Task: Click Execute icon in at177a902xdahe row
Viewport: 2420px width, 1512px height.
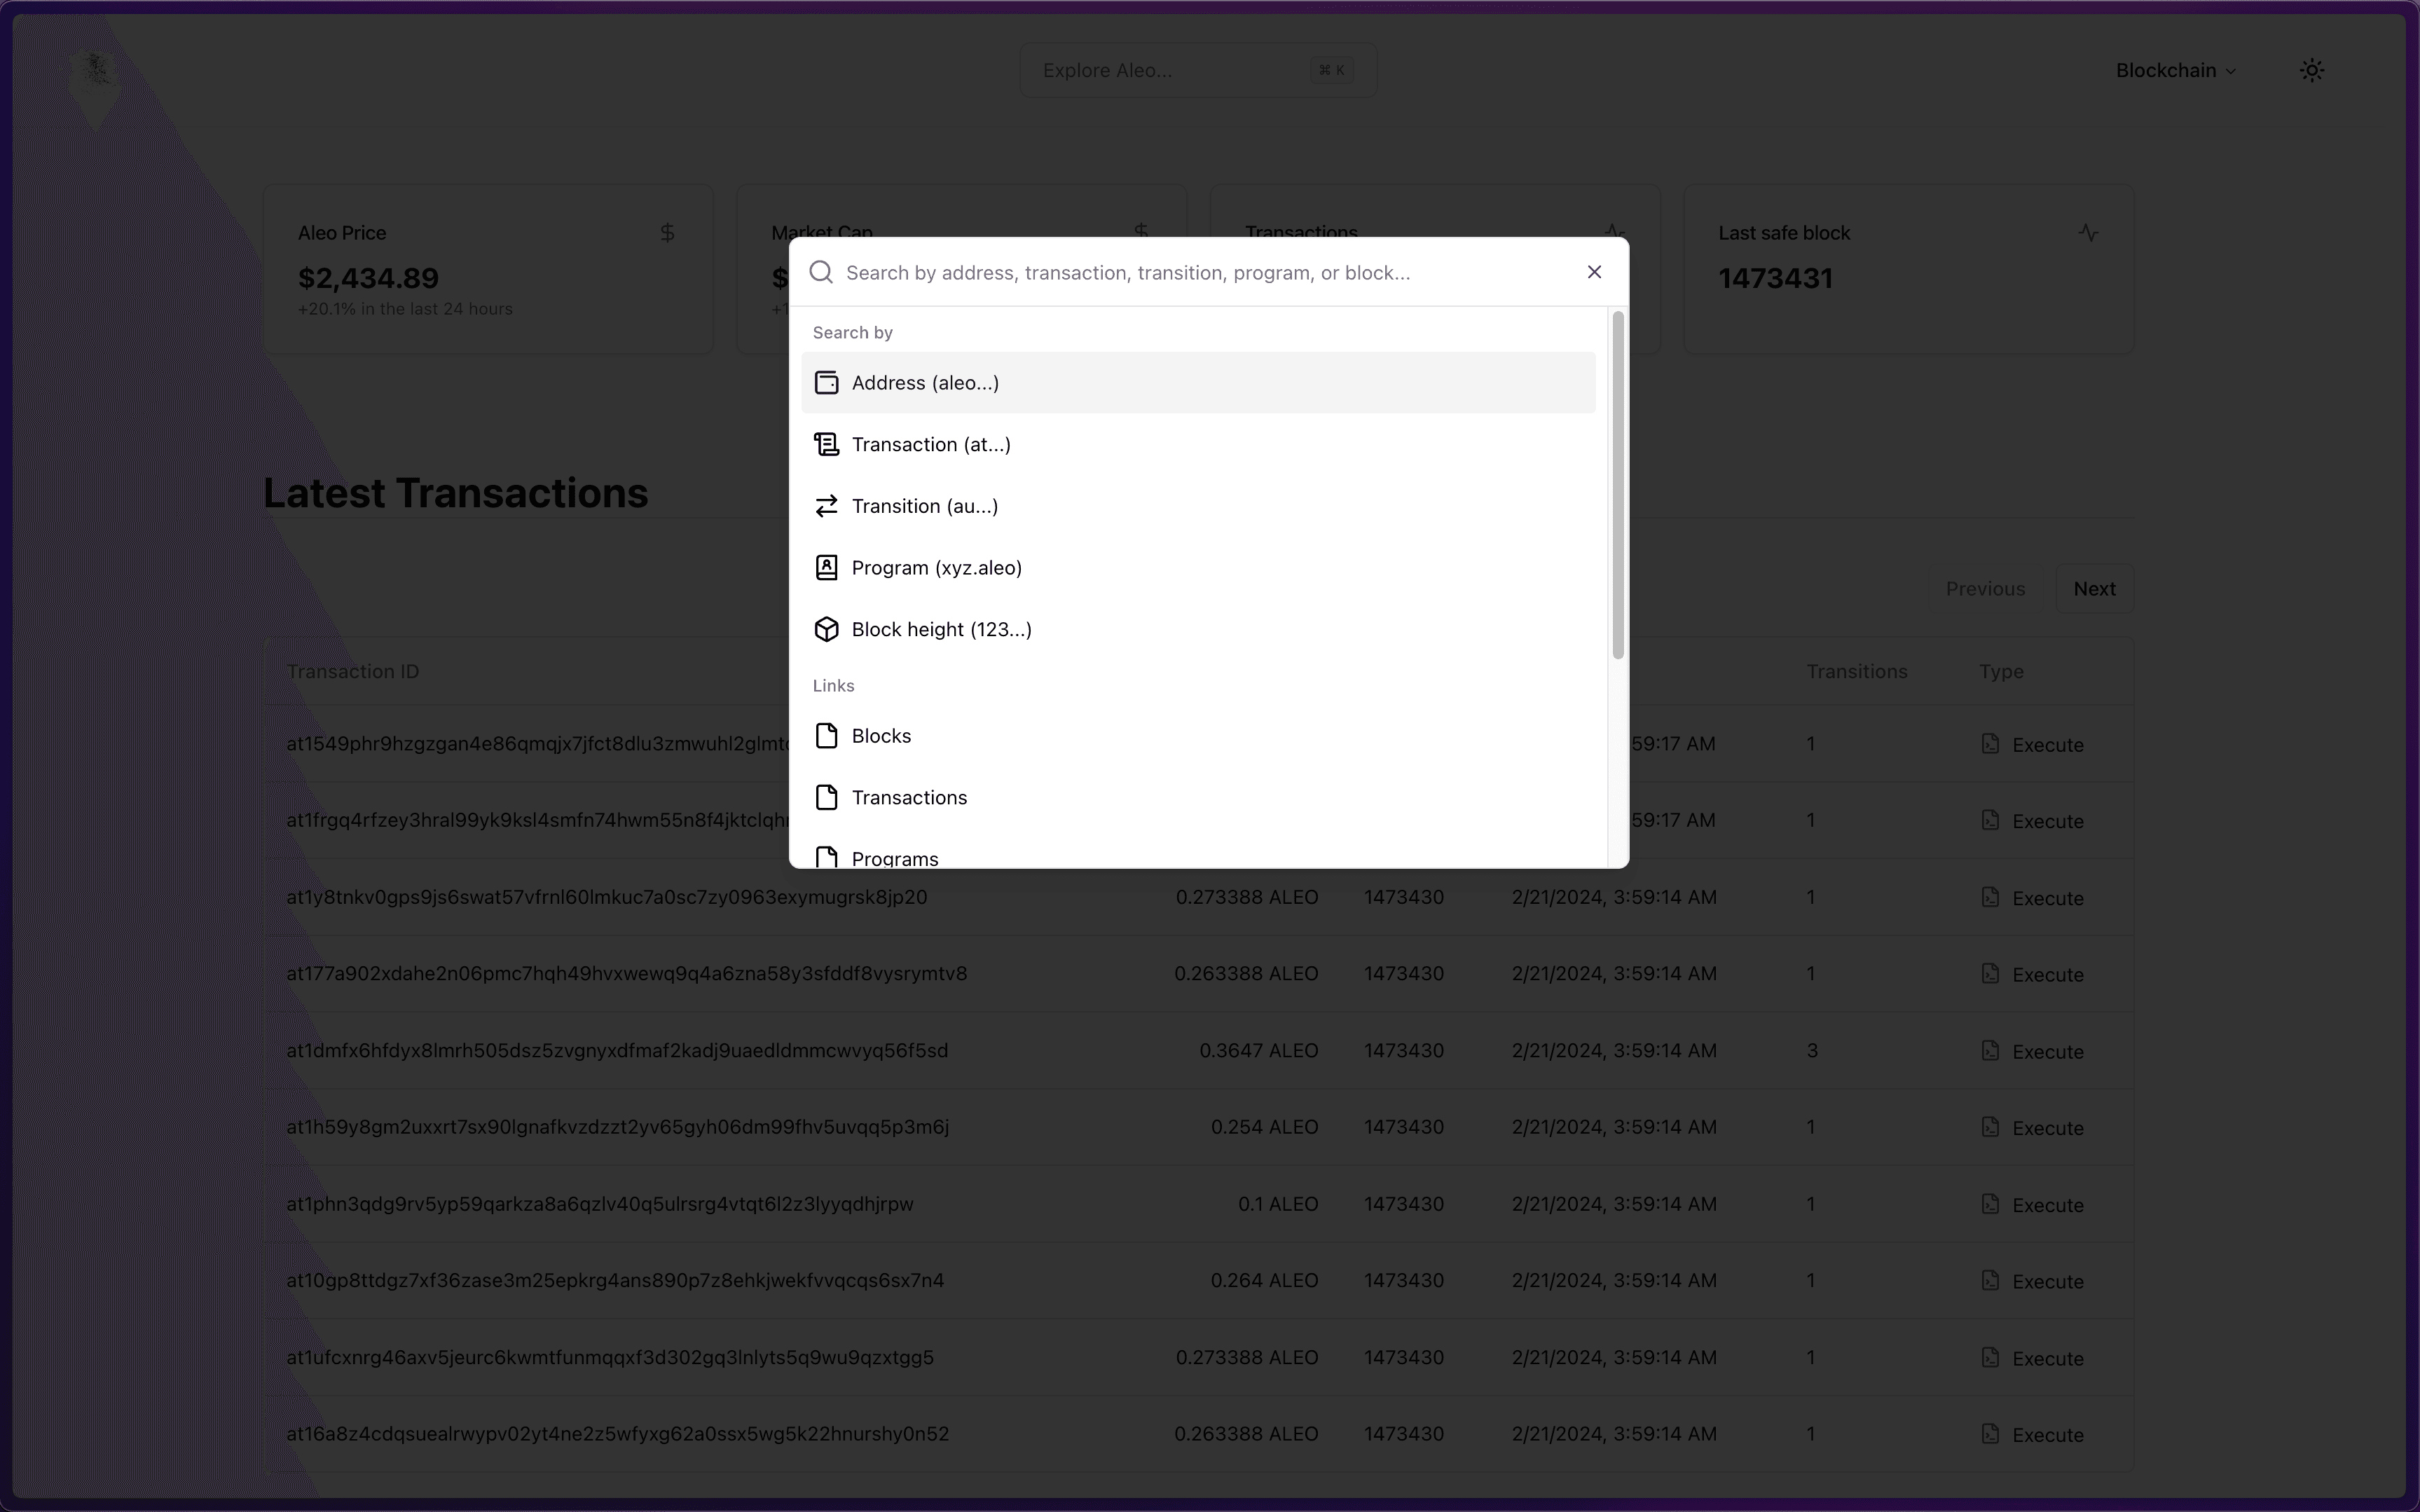Action: tap(1990, 974)
